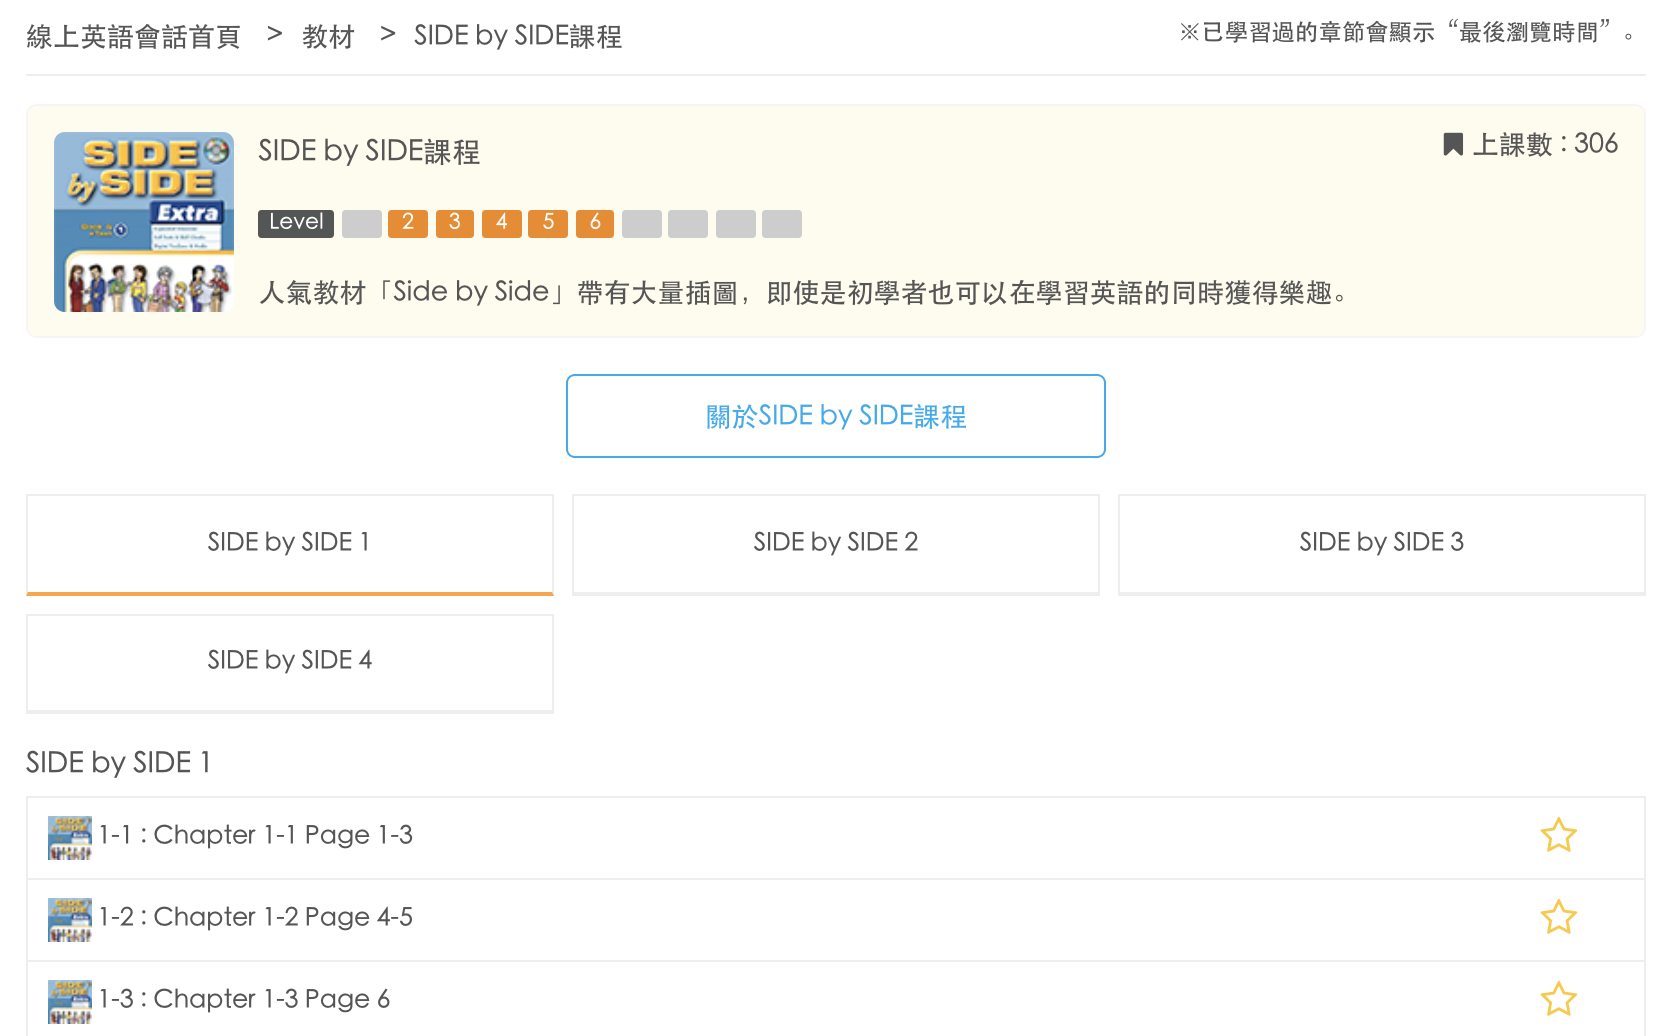Image resolution: width=1666 pixels, height=1036 pixels.
Task: Click the orange Level 4 badge
Action: 502,223
